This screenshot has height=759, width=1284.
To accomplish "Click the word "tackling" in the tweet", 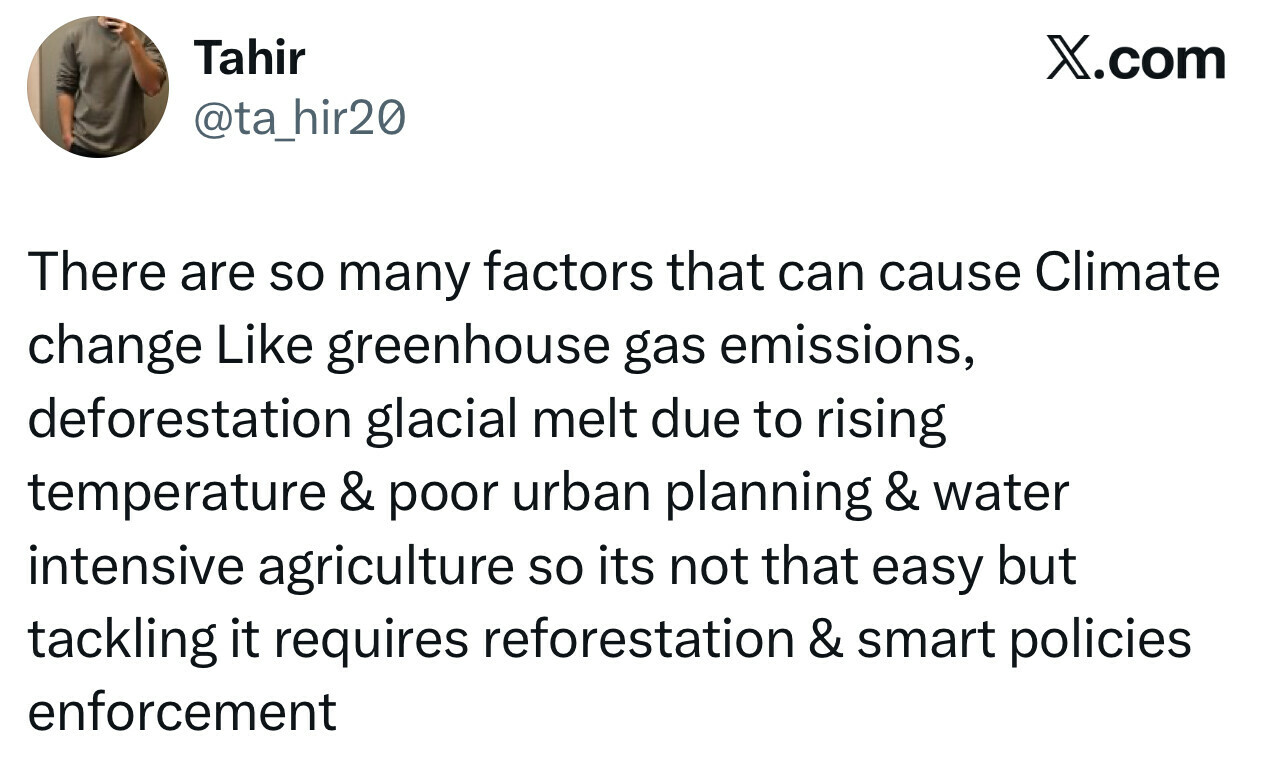I will [123, 639].
